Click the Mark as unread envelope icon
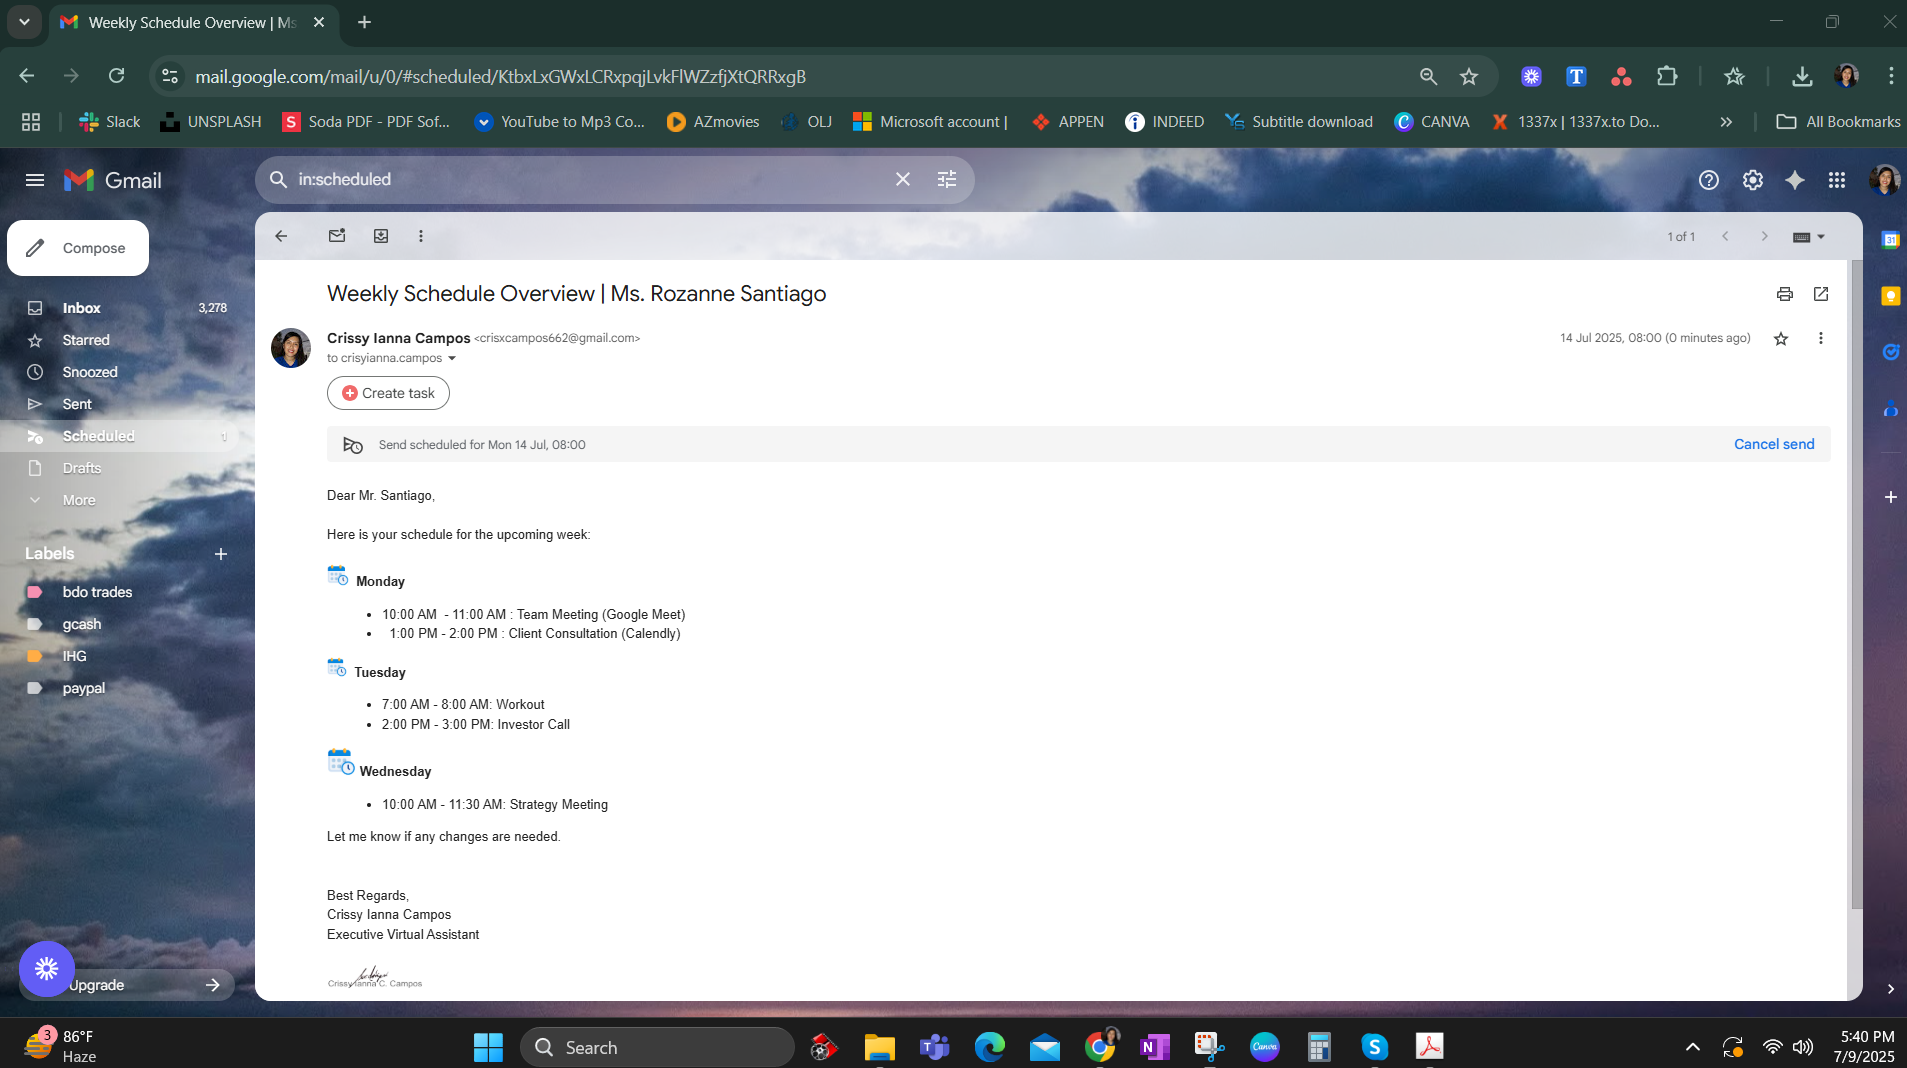1907x1068 pixels. coord(337,236)
